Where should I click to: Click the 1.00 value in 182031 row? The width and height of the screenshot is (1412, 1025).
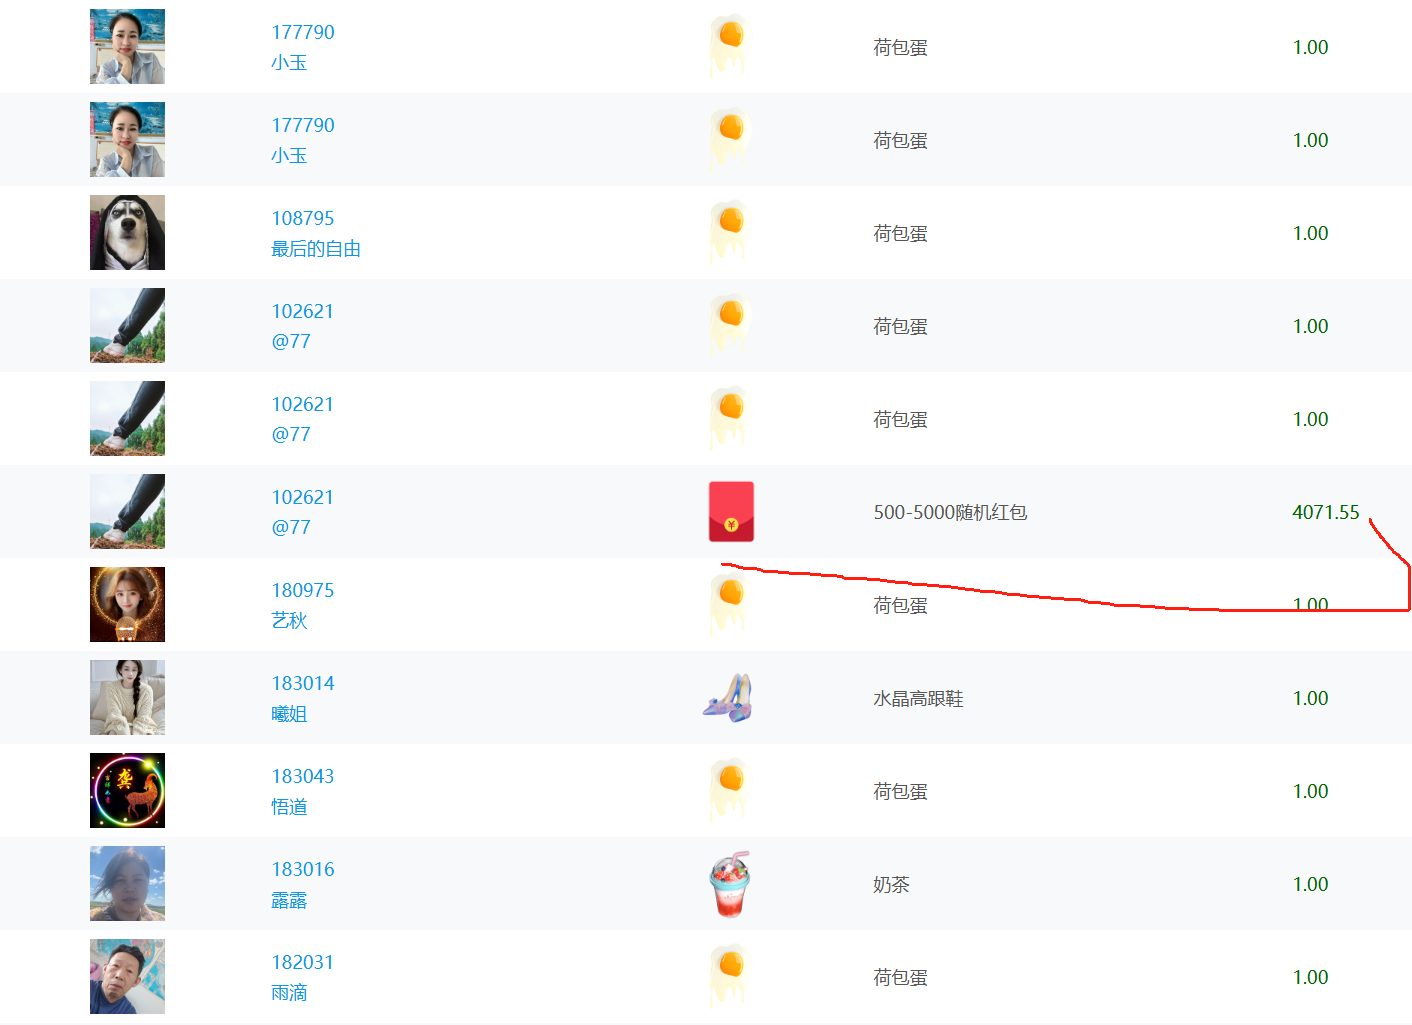[1310, 977]
